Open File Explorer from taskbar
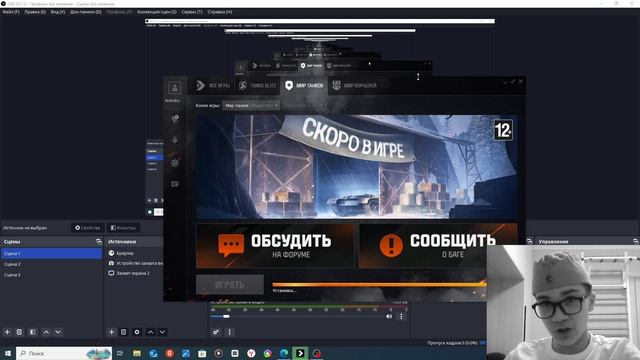The image size is (640, 360). (137, 353)
